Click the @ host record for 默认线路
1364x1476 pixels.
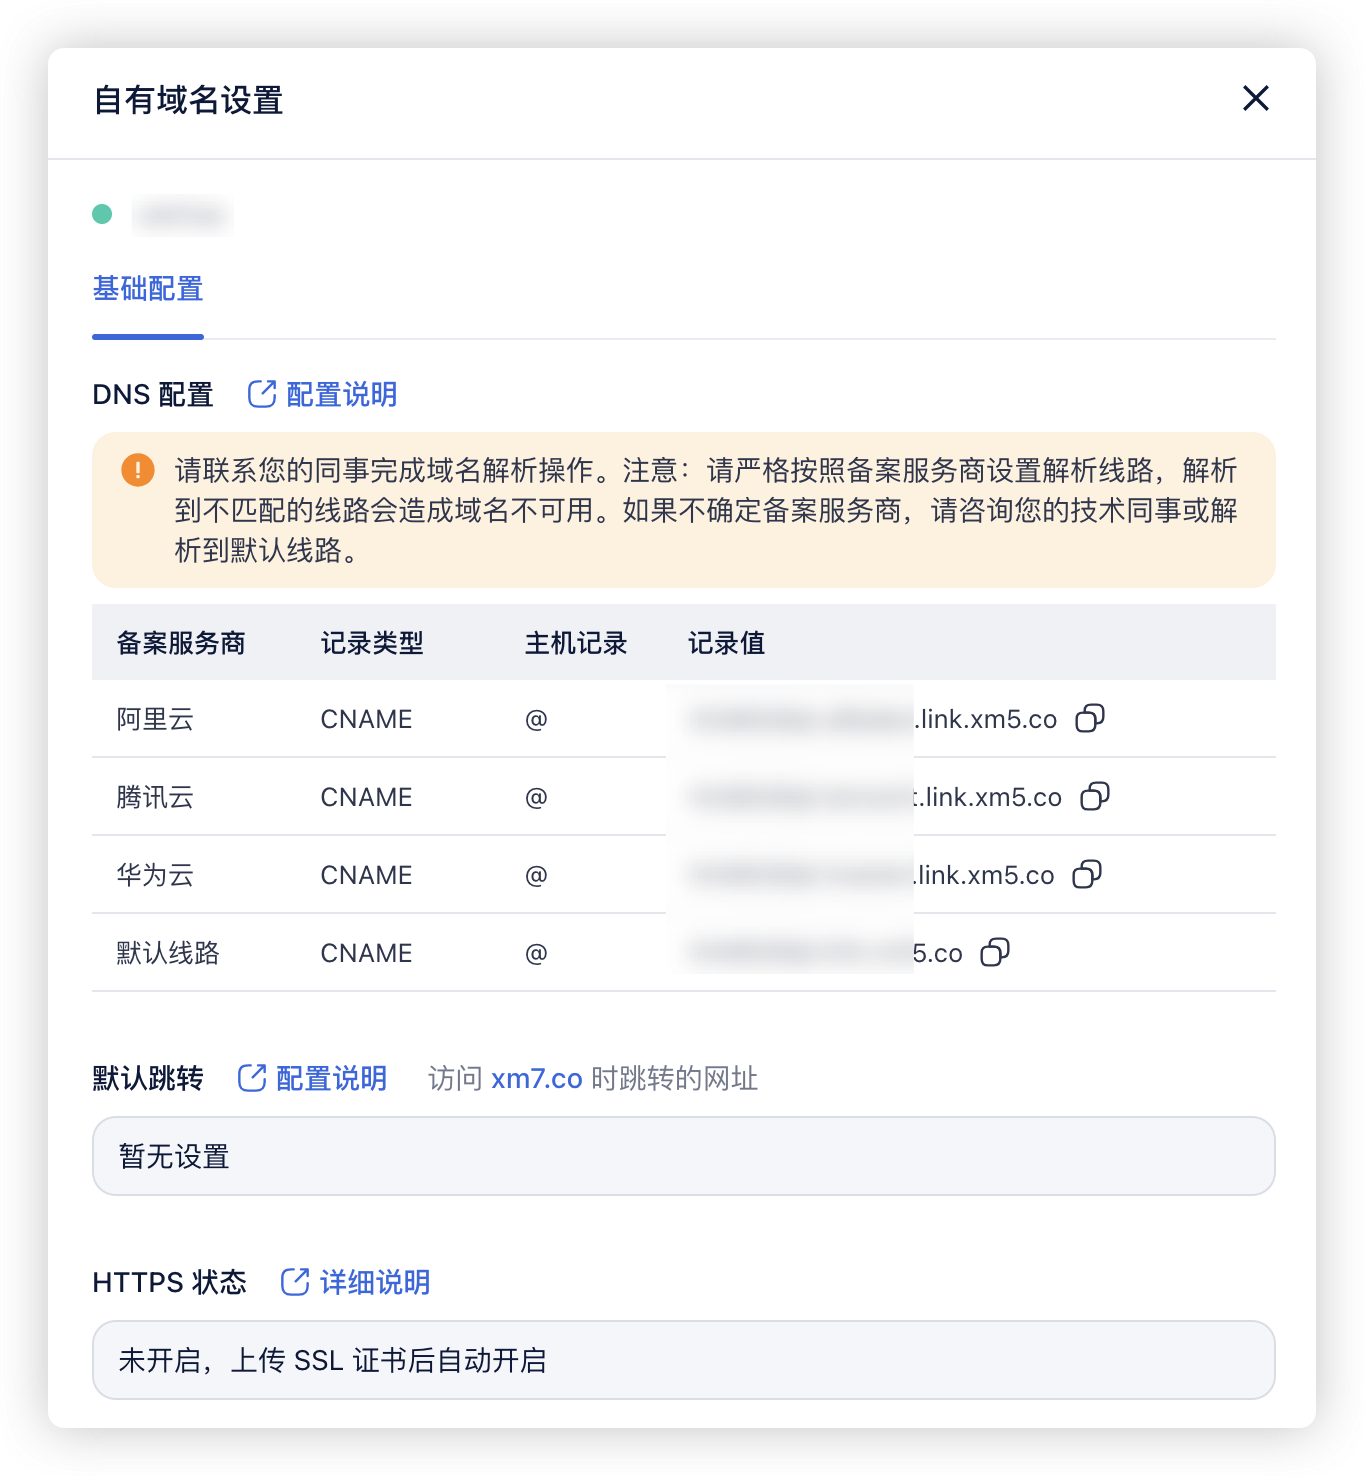(536, 953)
